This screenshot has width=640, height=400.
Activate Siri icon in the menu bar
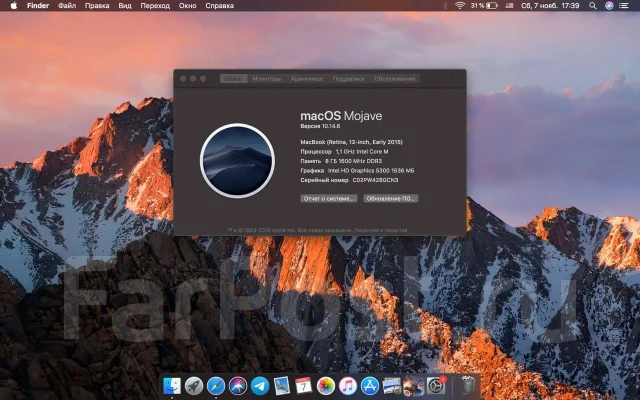click(609, 6)
